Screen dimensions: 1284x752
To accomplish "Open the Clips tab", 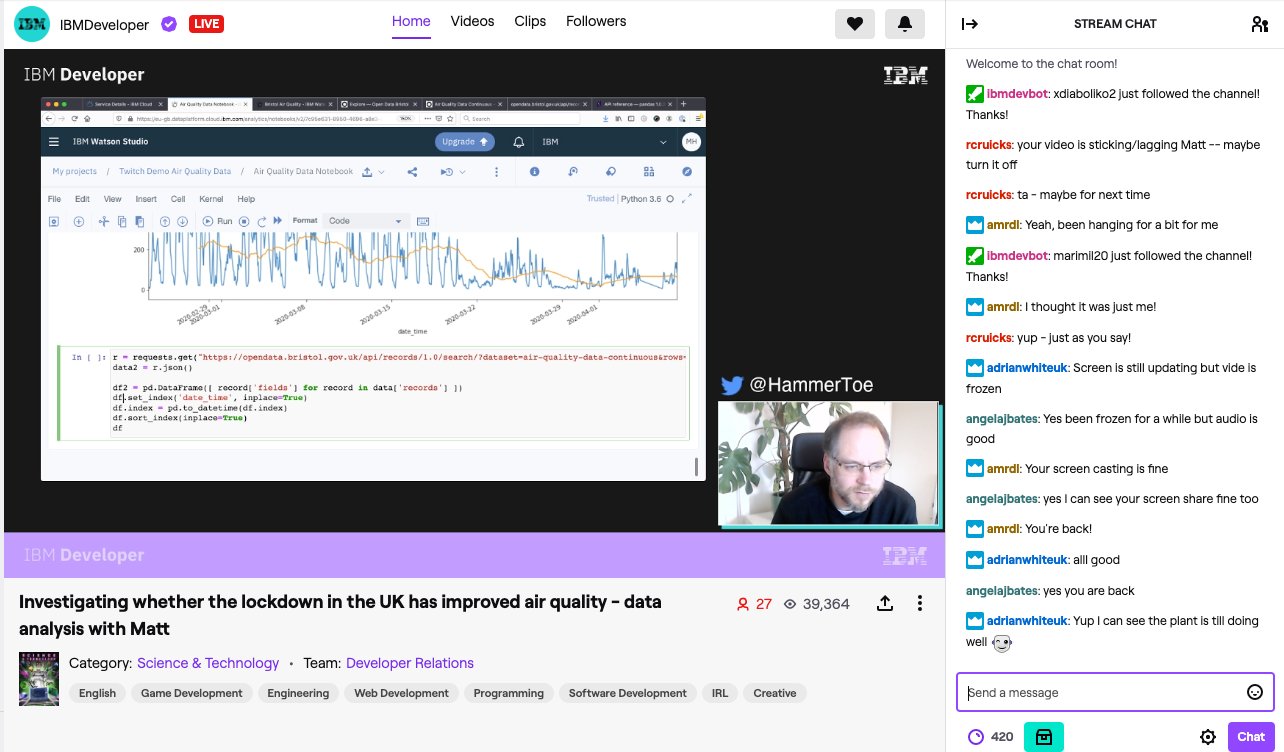I will point(530,21).
